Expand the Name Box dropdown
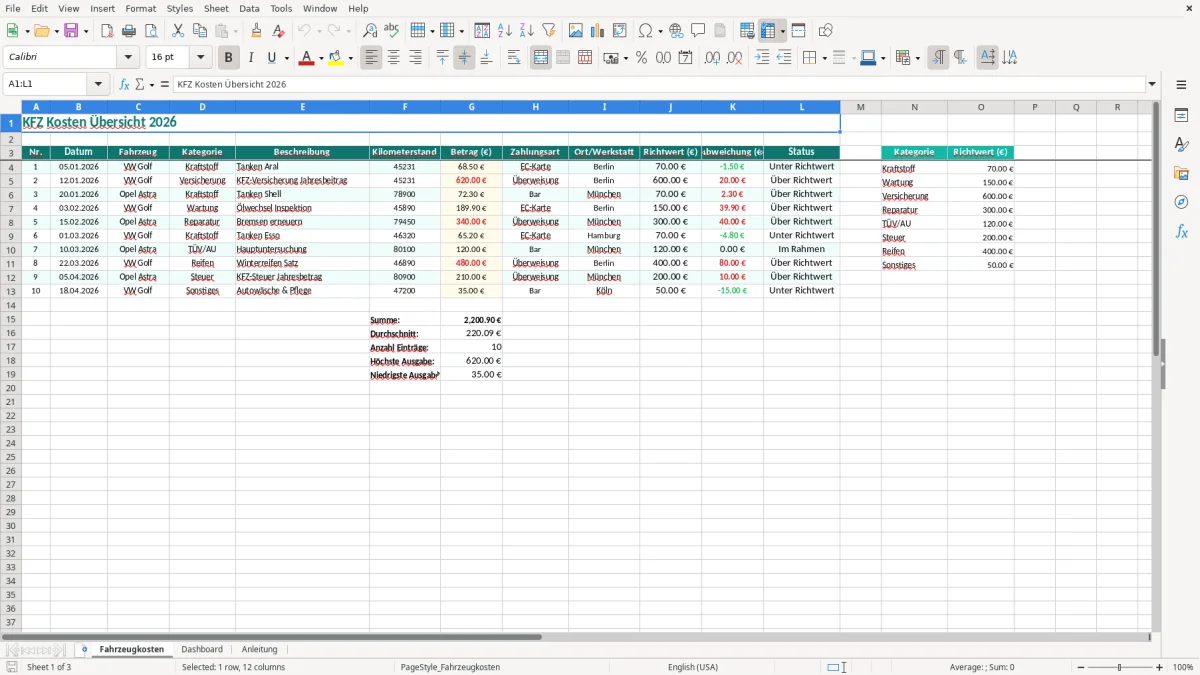 point(98,84)
